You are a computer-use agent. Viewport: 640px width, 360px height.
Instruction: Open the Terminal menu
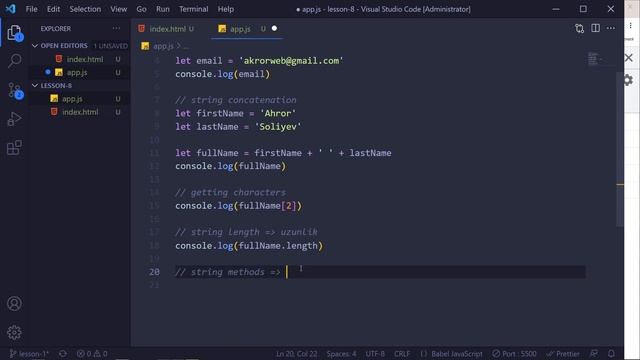[193, 9]
